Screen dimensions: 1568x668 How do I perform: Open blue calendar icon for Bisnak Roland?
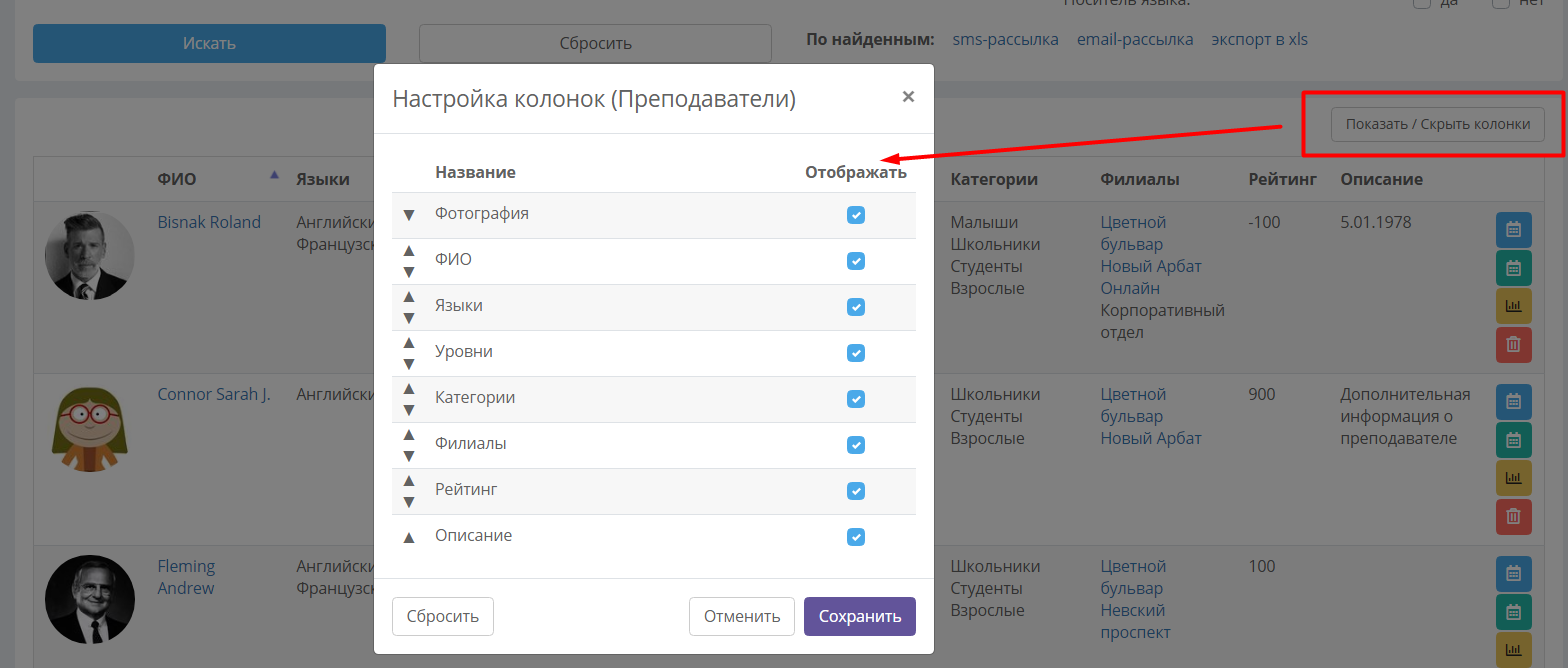(x=1513, y=229)
